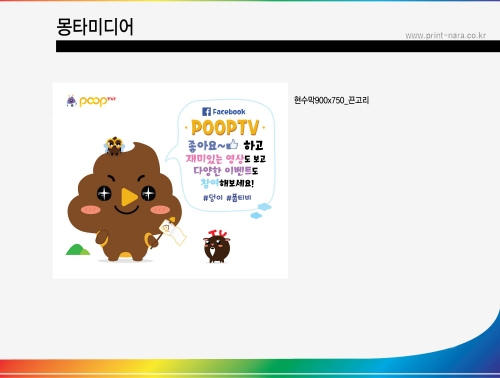Click the #덩이 hashtag
The width and height of the screenshot is (500, 378).
click(213, 198)
